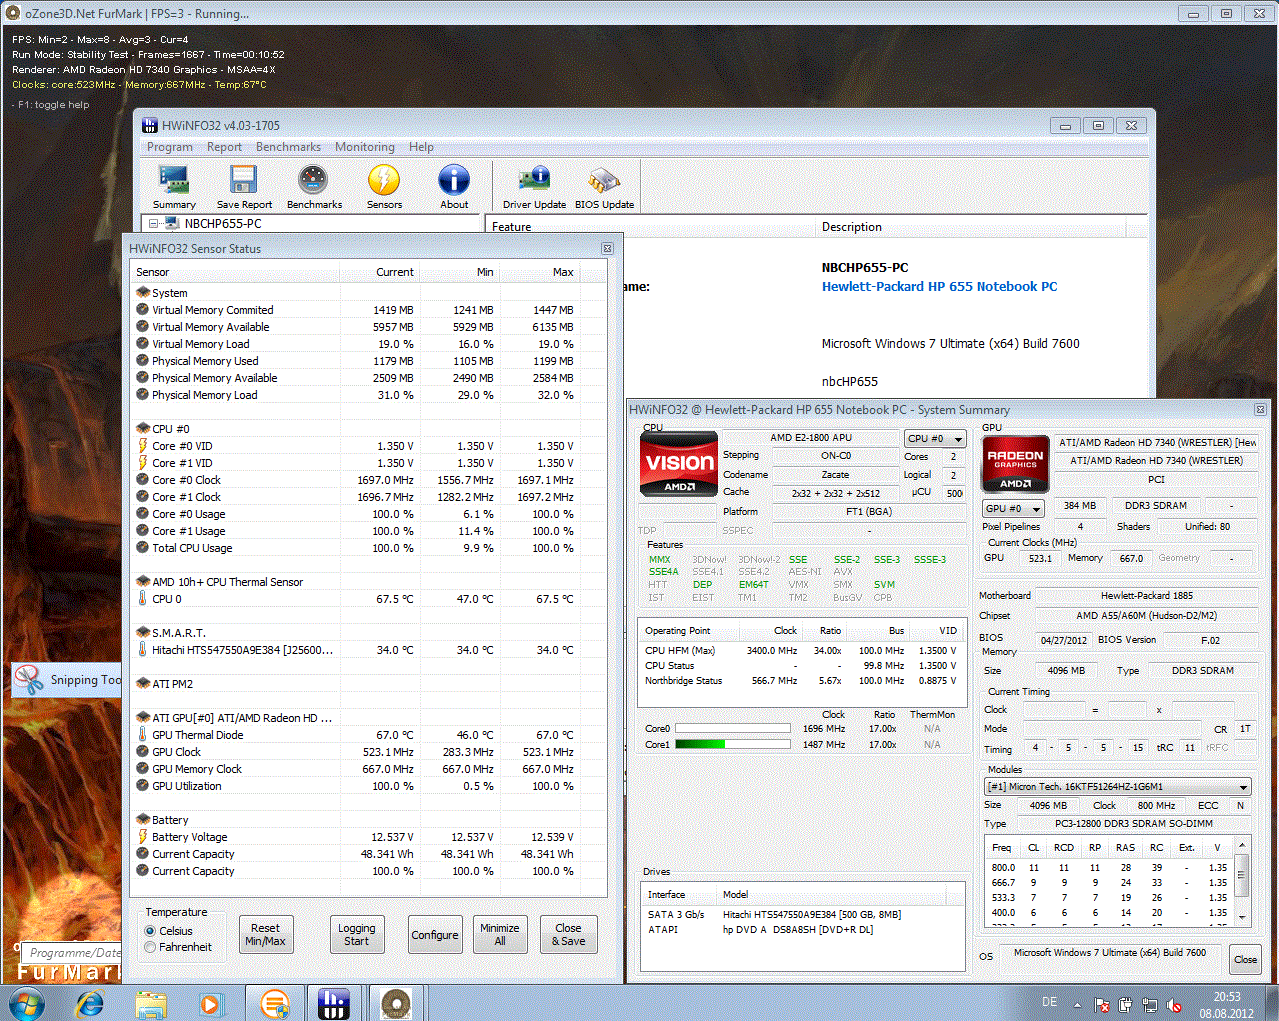
Task: Launch Internet Explorer from the taskbar
Action: click(x=91, y=1003)
